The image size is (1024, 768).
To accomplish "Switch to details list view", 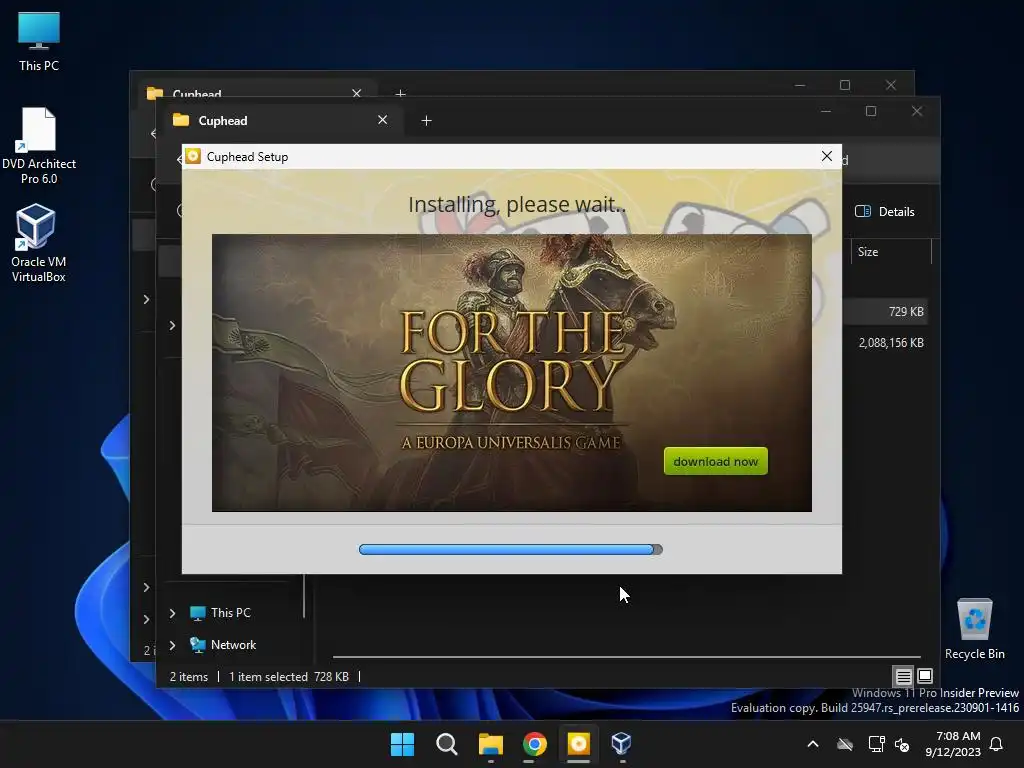I will 903,676.
